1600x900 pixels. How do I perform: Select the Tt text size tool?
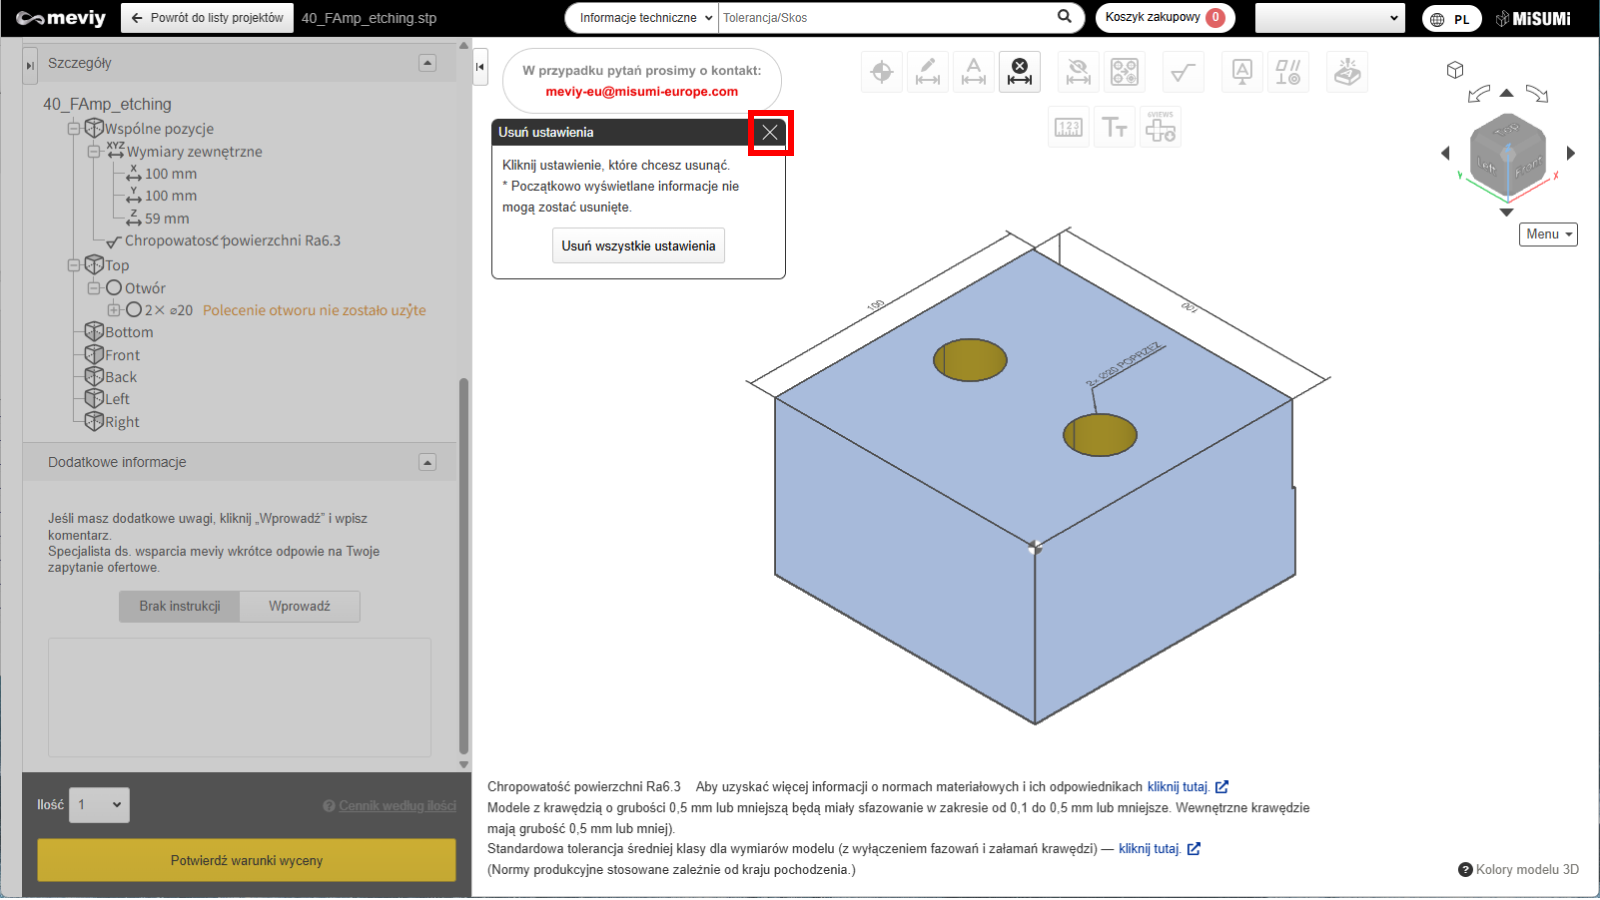(x=1114, y=127)
